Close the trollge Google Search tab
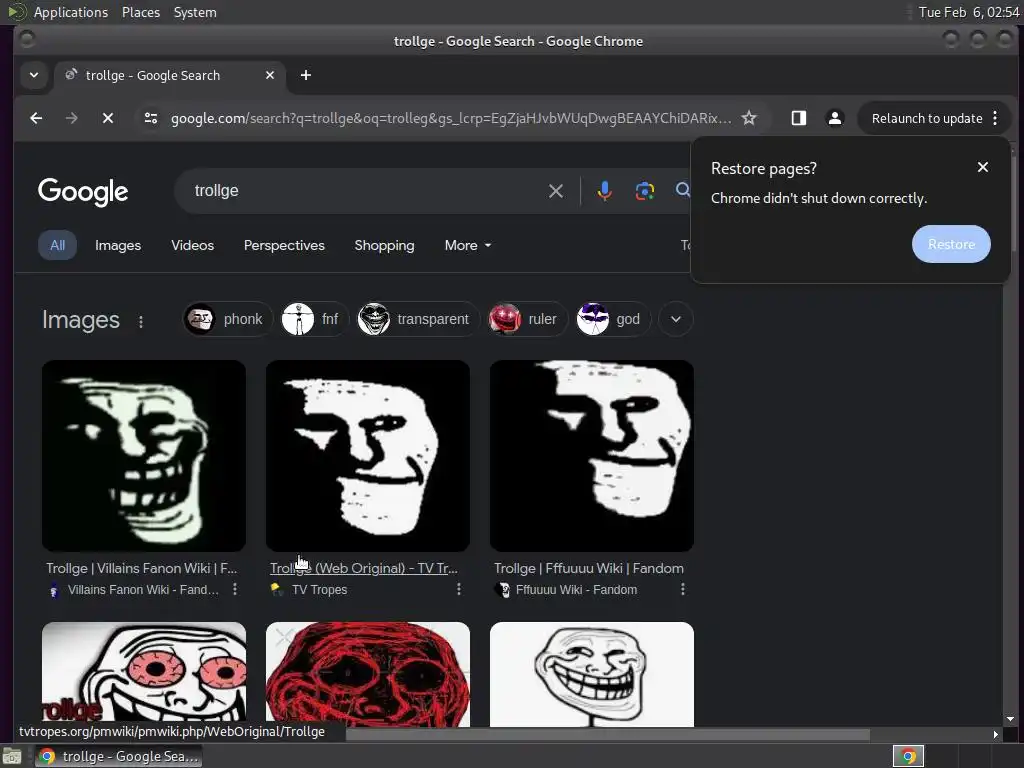The height and width of the screenshot is (768, 1024). [x=270, y=75]
